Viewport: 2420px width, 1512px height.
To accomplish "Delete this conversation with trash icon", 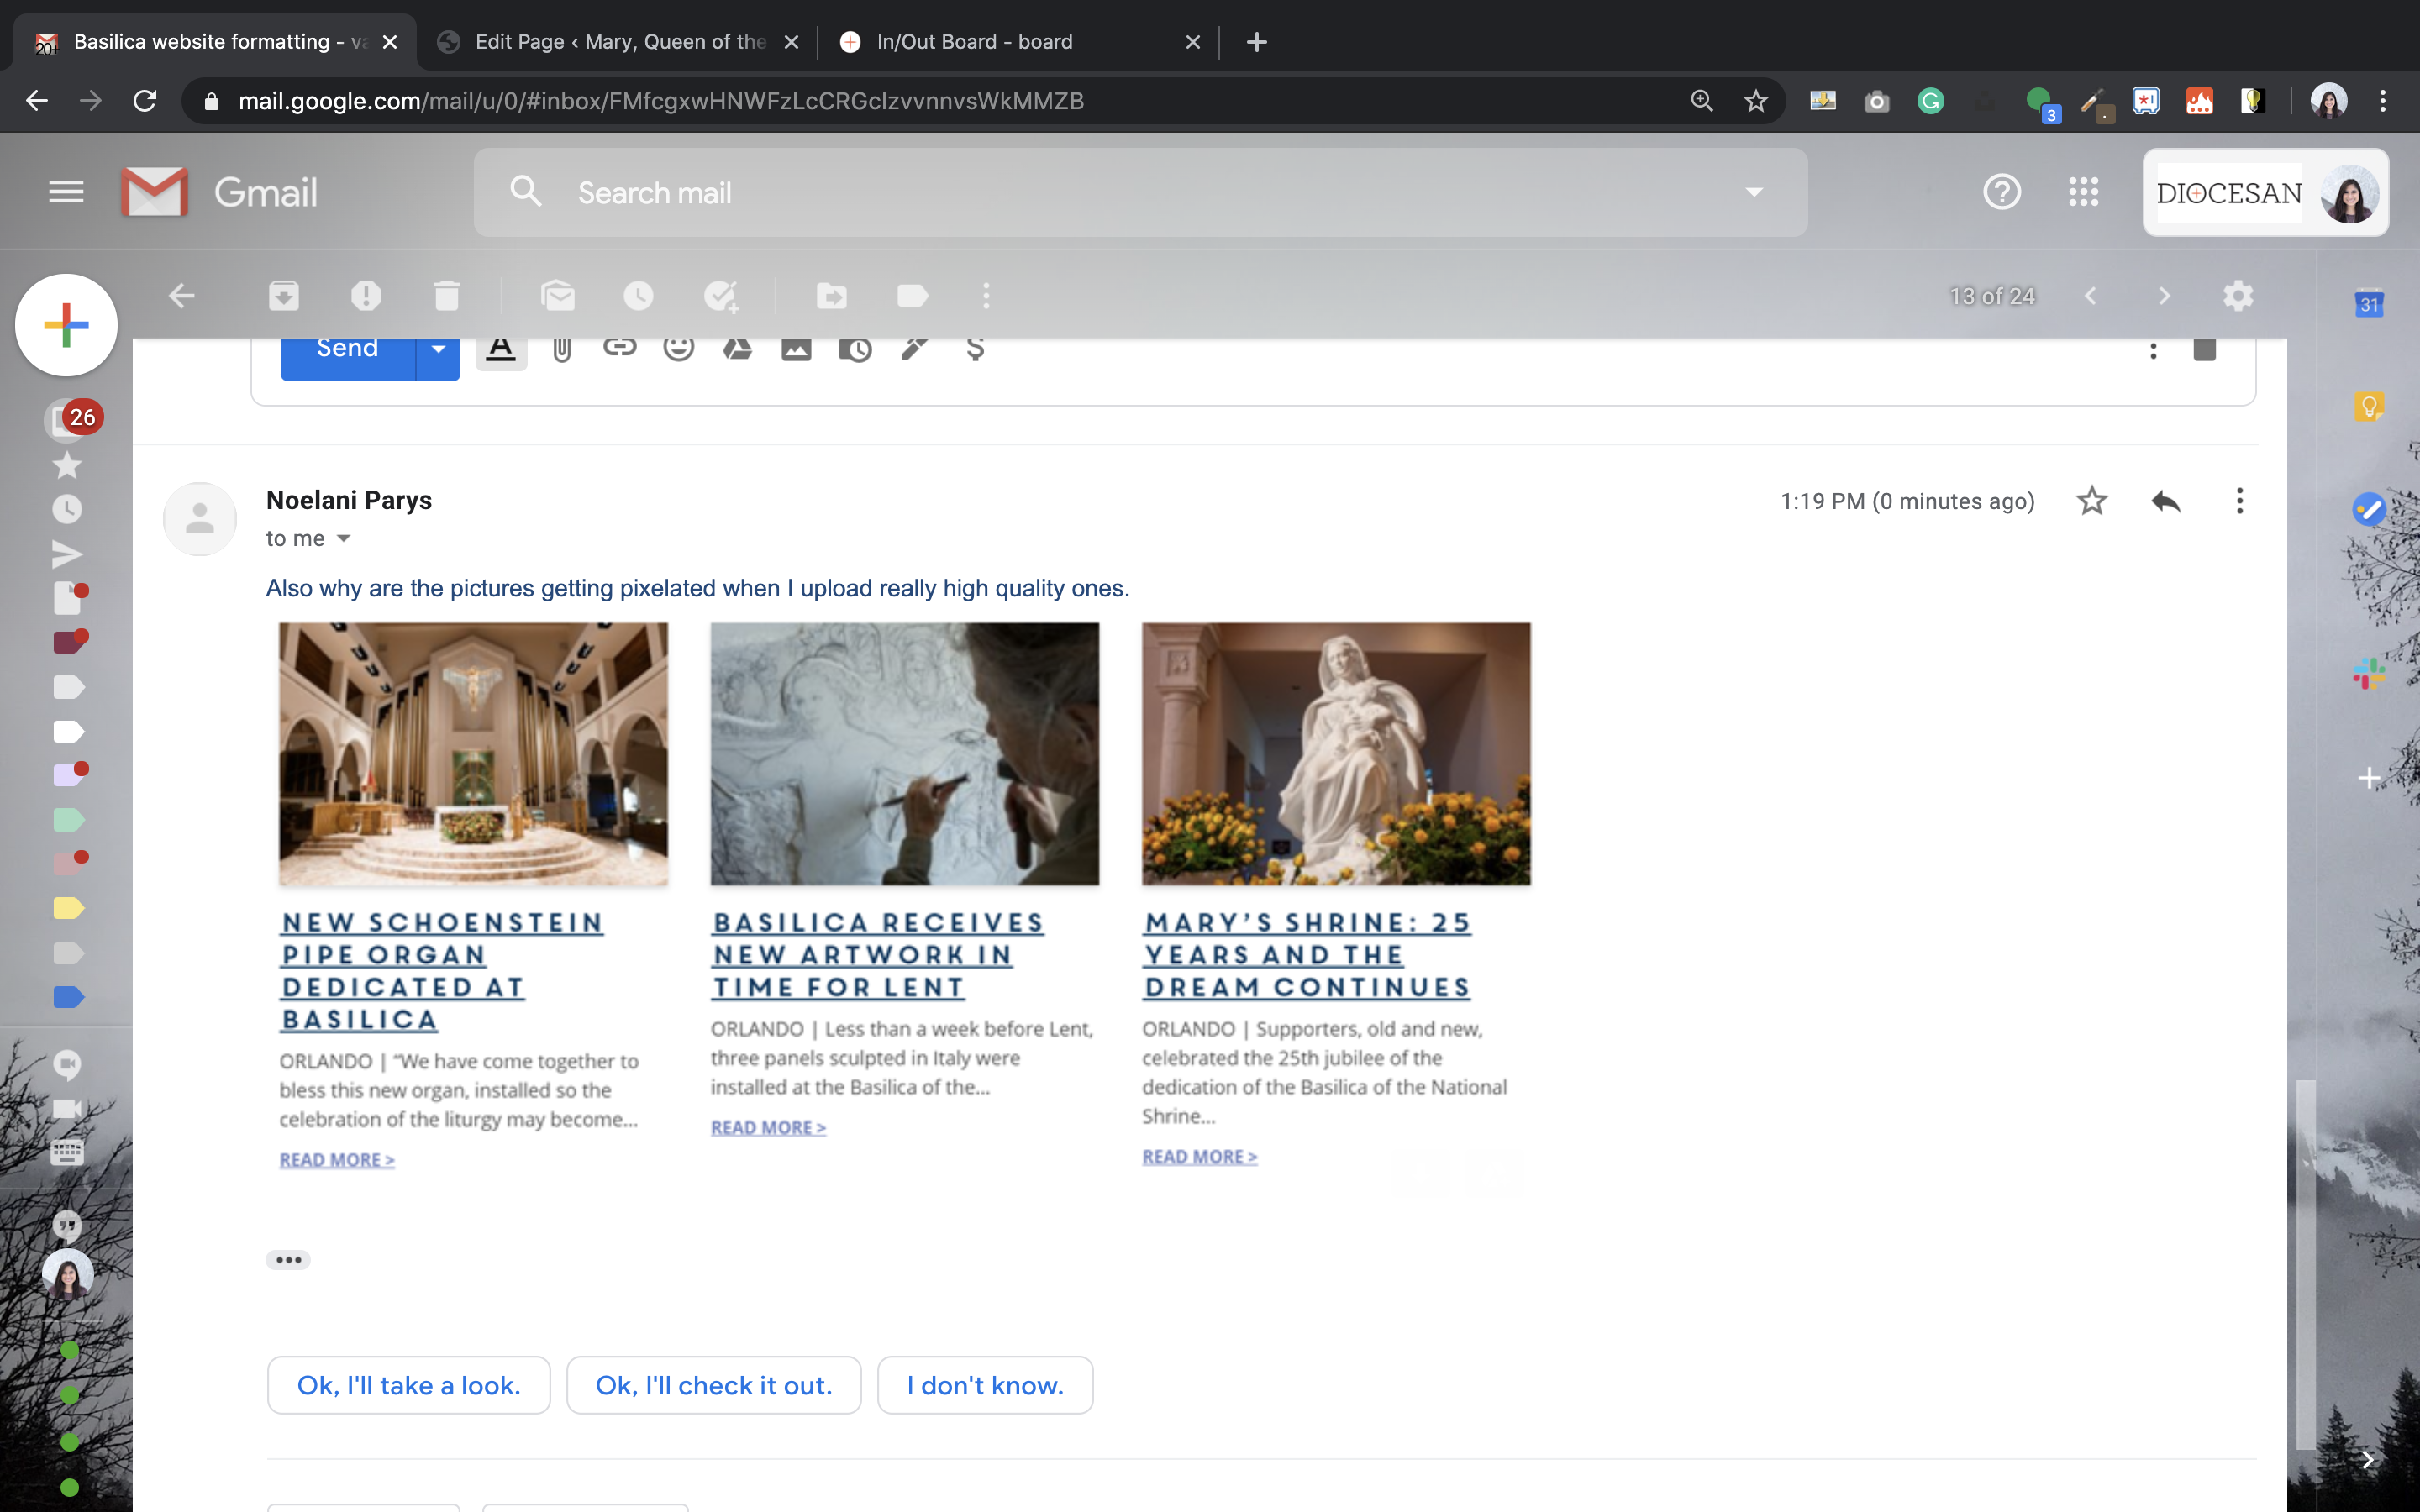I will (x=447, y=296).
